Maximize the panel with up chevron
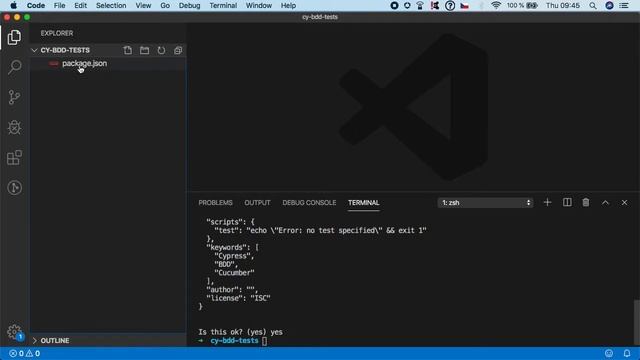The width and height of the screenshot is (640, 360). 605,202
